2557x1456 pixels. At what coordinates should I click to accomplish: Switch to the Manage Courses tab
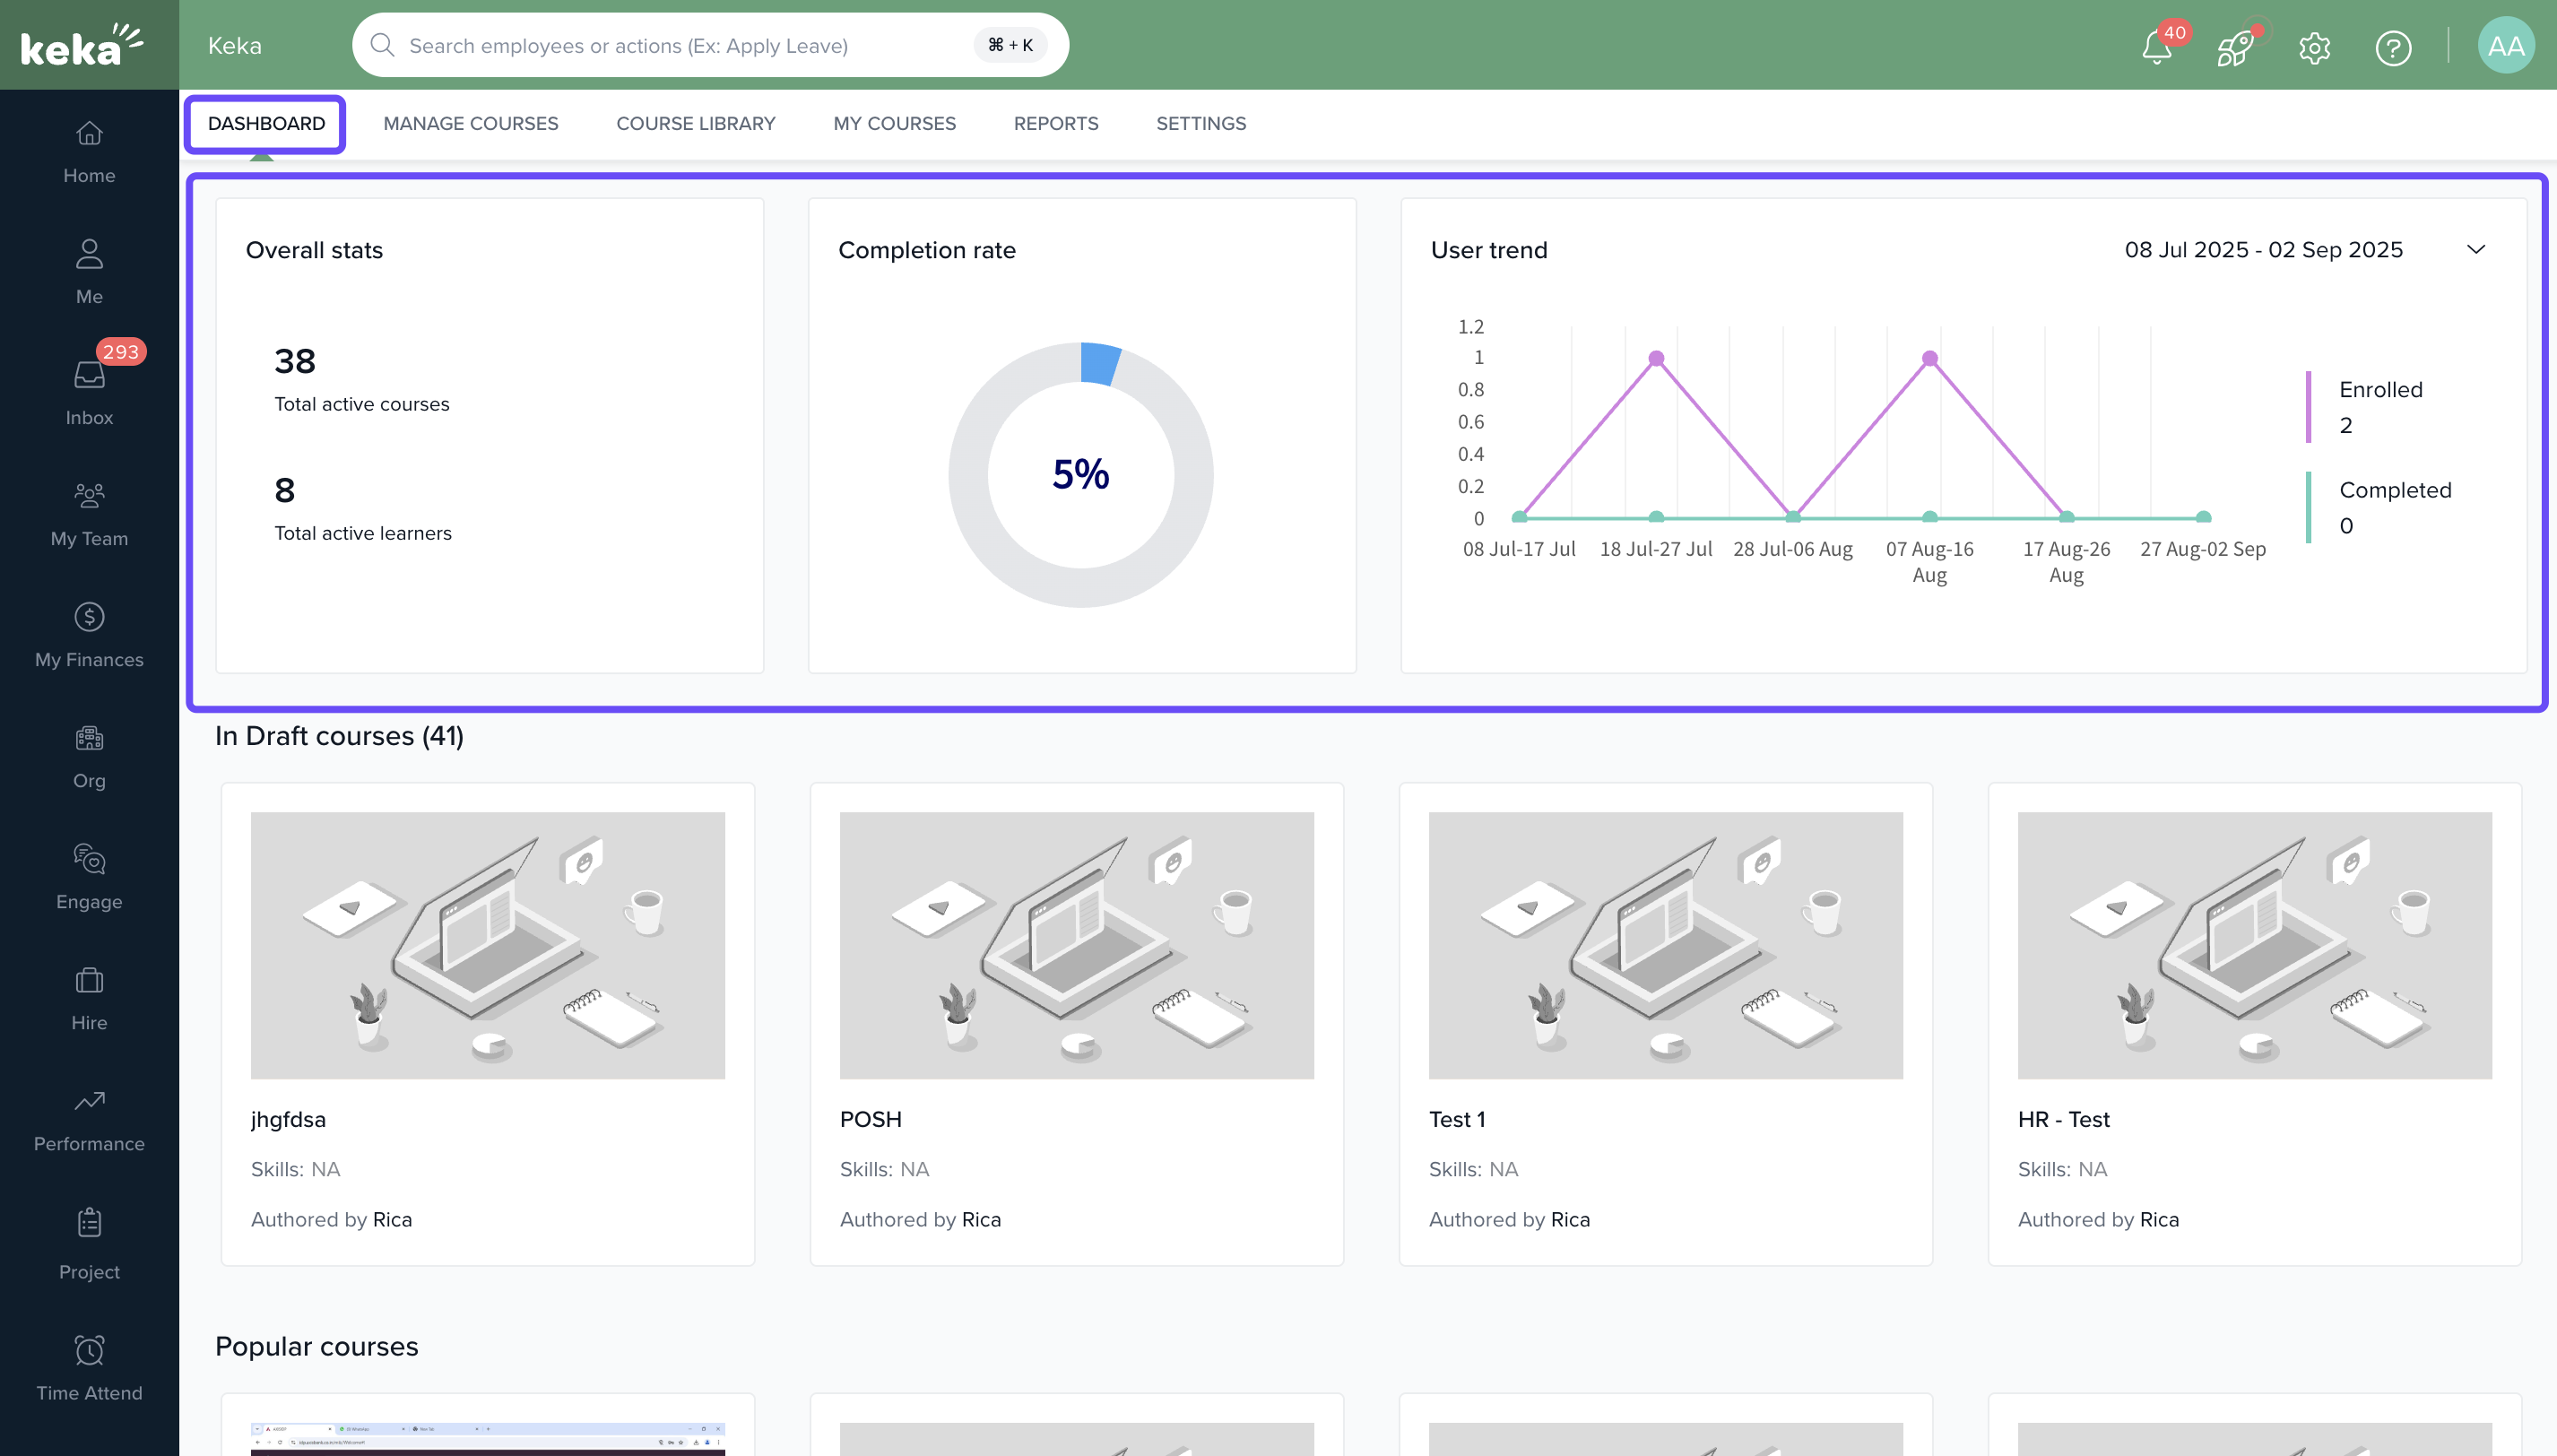pyautogui.click(x=471, y=123)
